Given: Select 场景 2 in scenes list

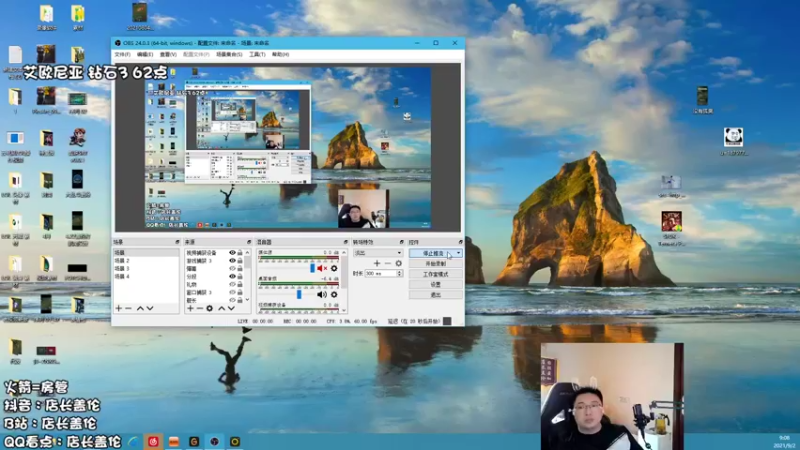Looking at the screenshot, I should 145,260.
